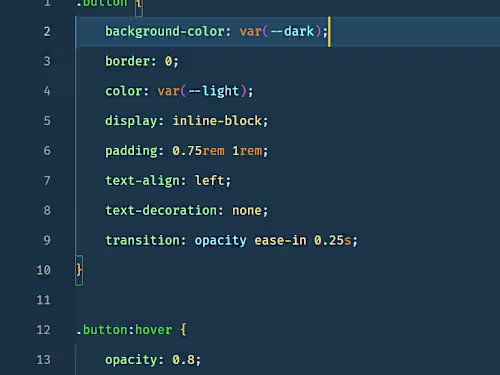Screen dimensions: 500x375
Task: Click the inline-block value
Action: pos(217,121)
